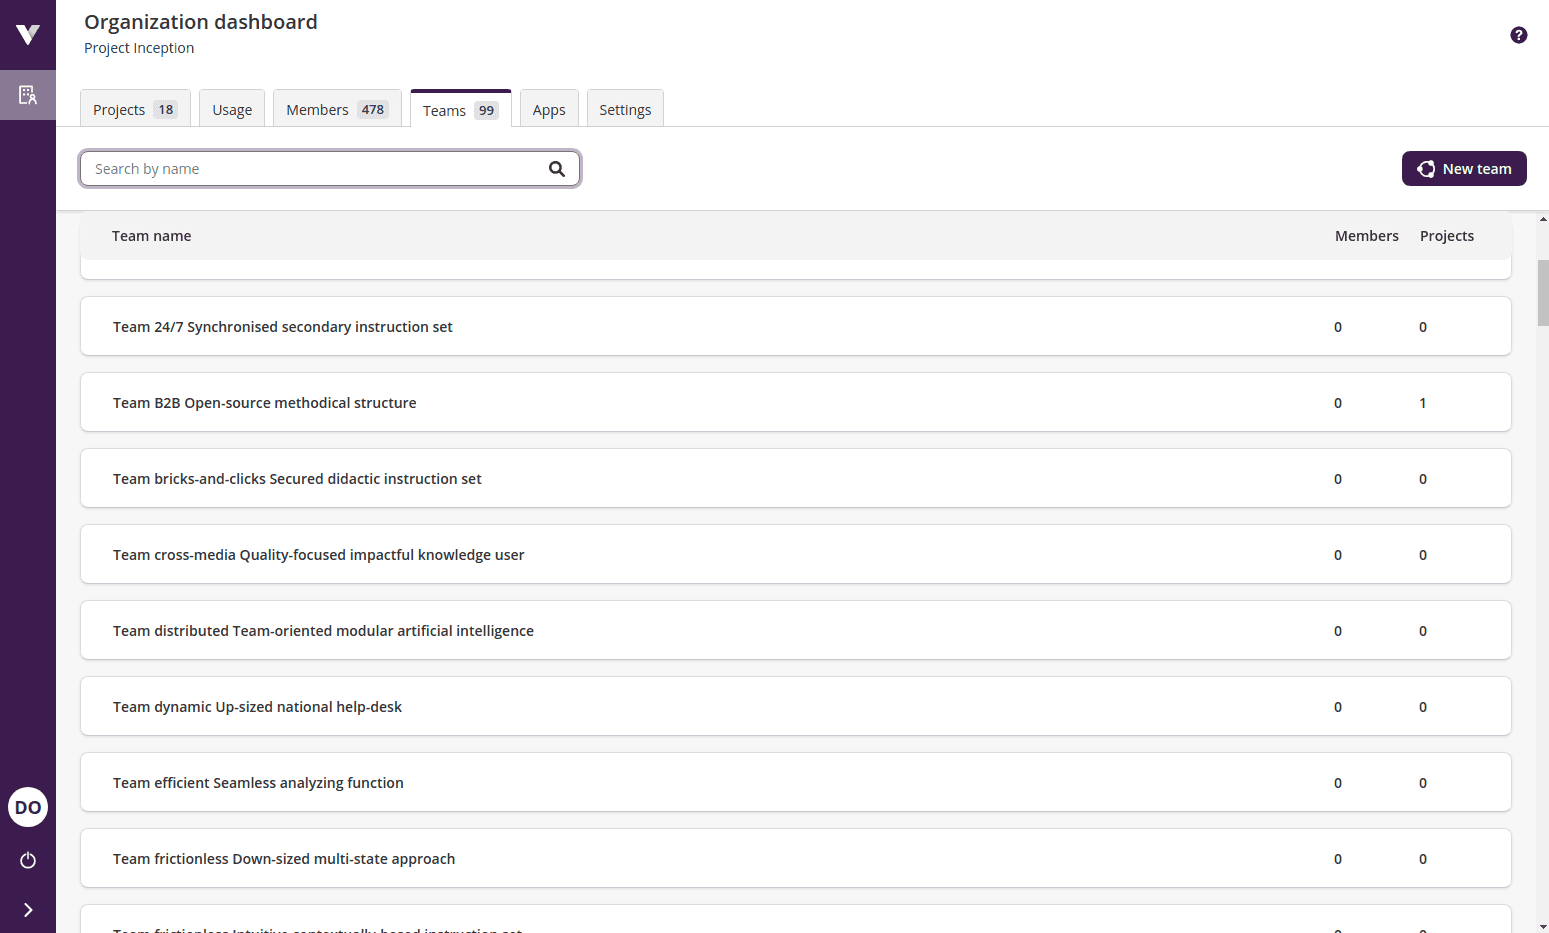The image size is (1549, 933).
Task: Switch to the Projects tab
Action: (x=135, y=110)
